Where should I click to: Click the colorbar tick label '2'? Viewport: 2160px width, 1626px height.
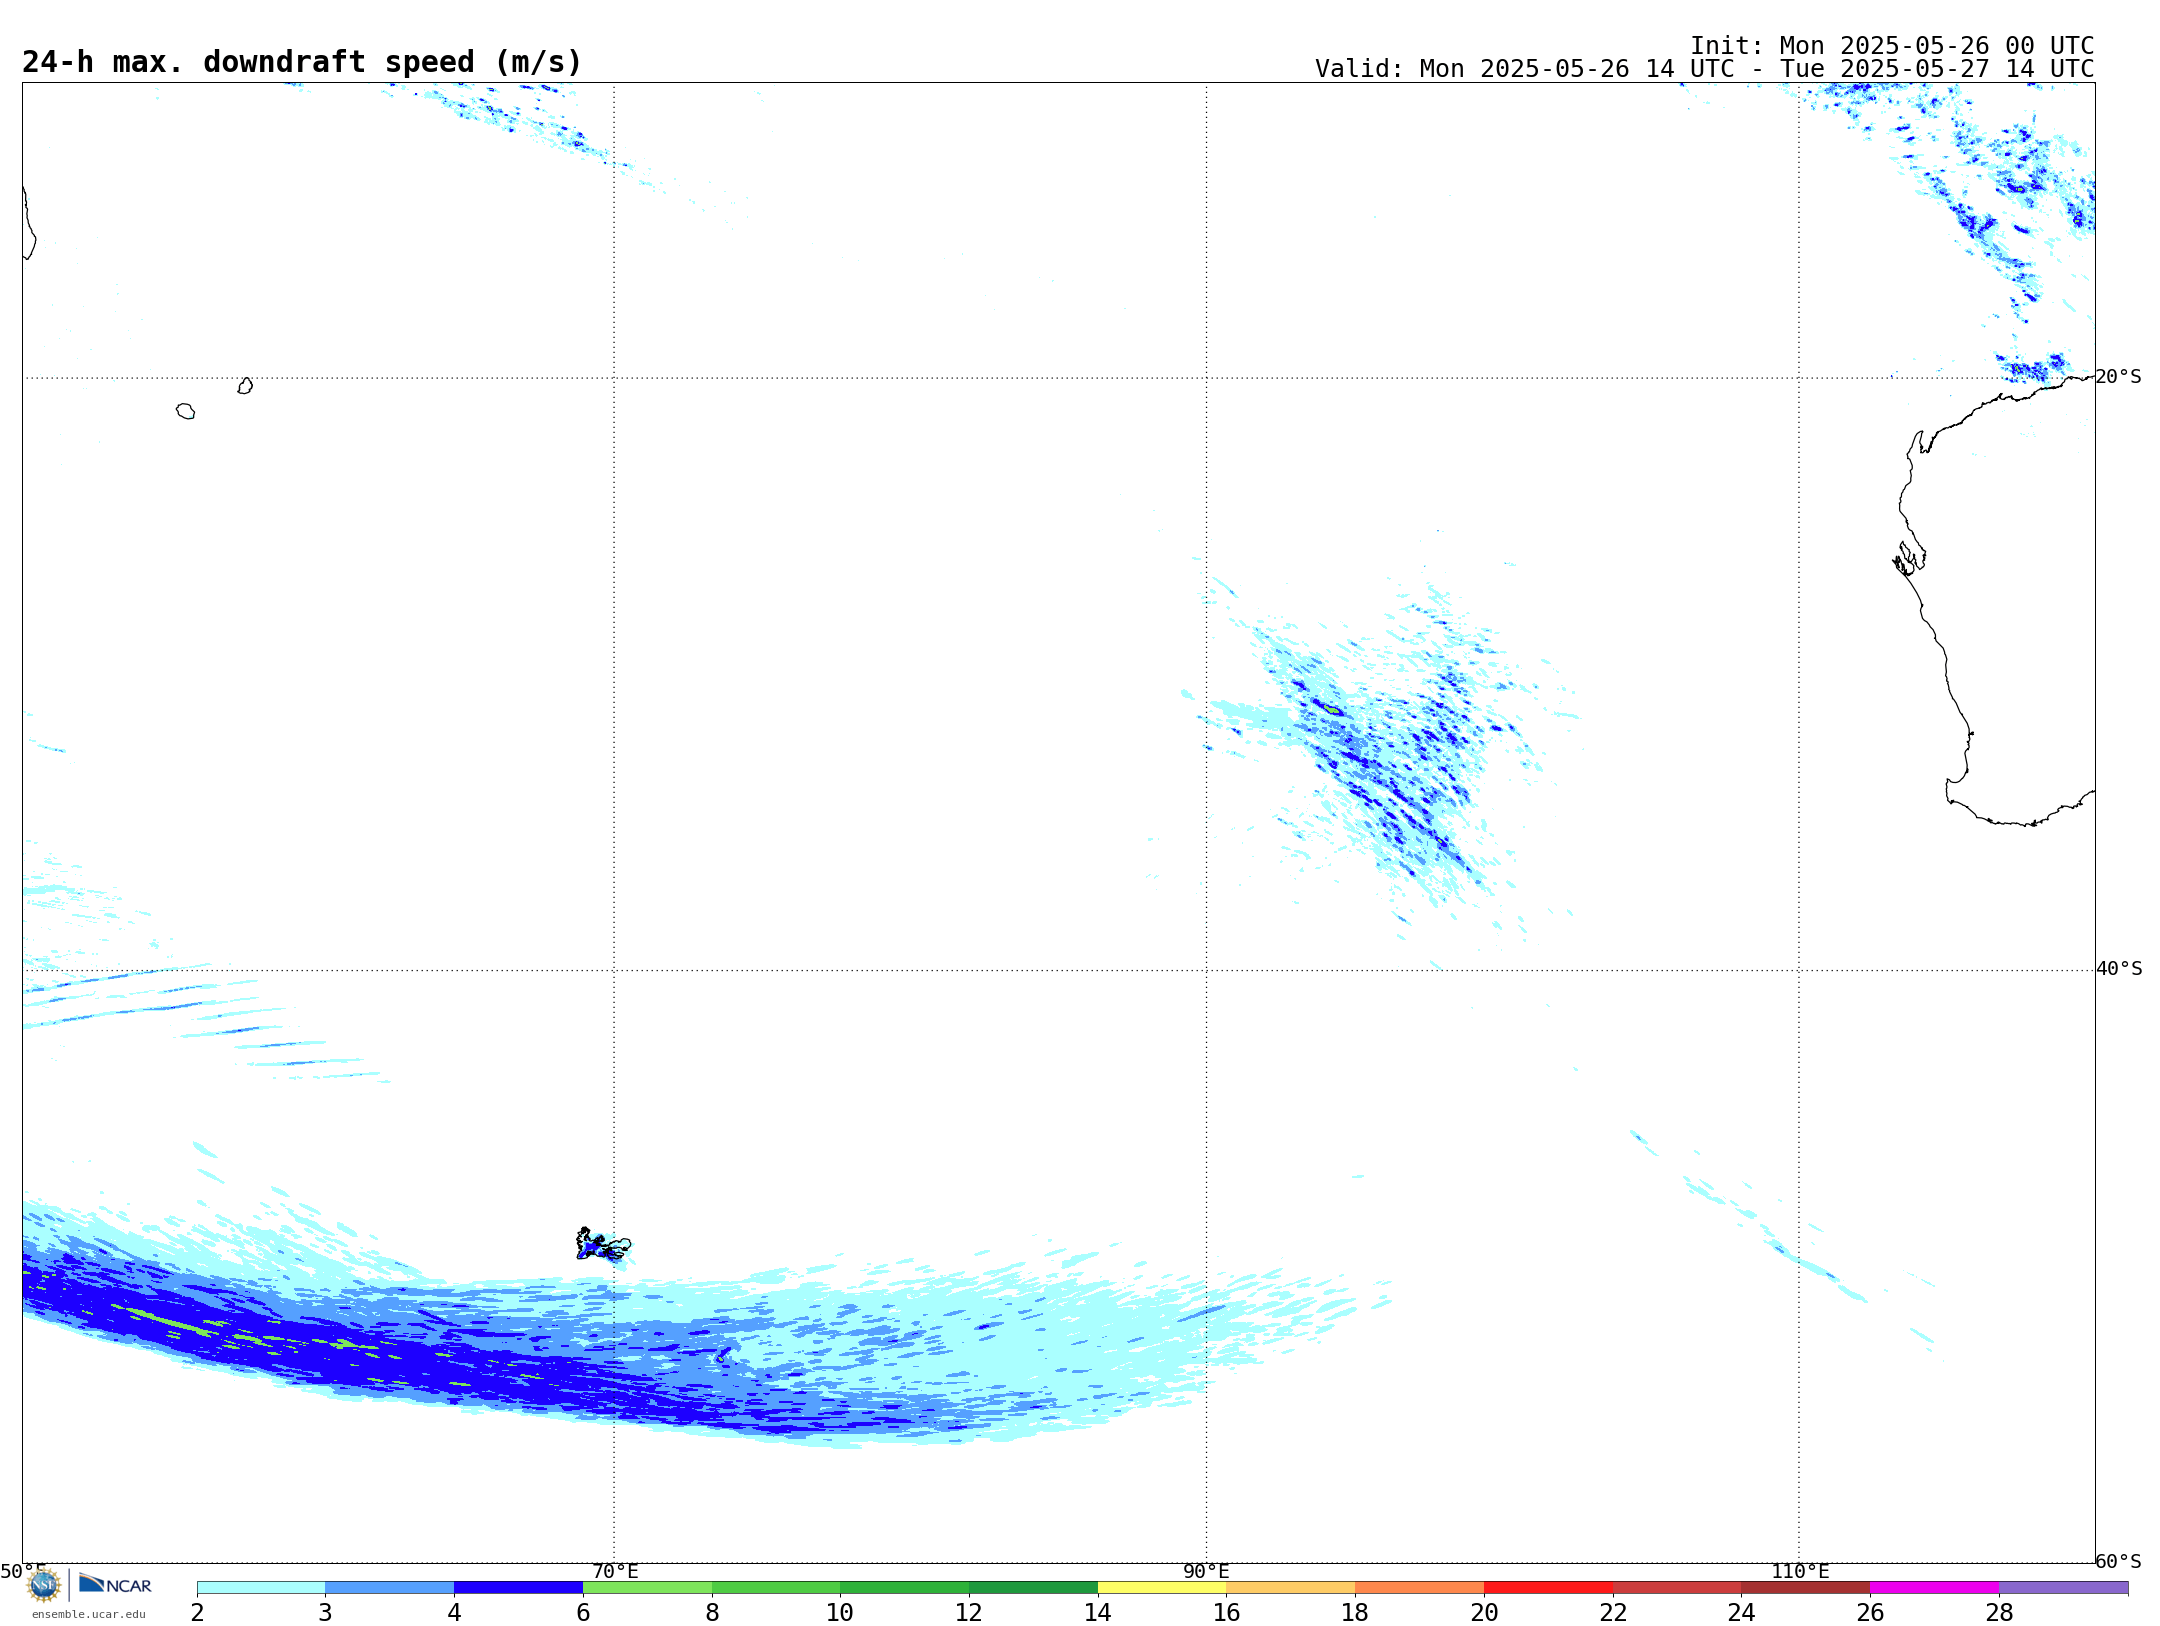[197, 1612]
